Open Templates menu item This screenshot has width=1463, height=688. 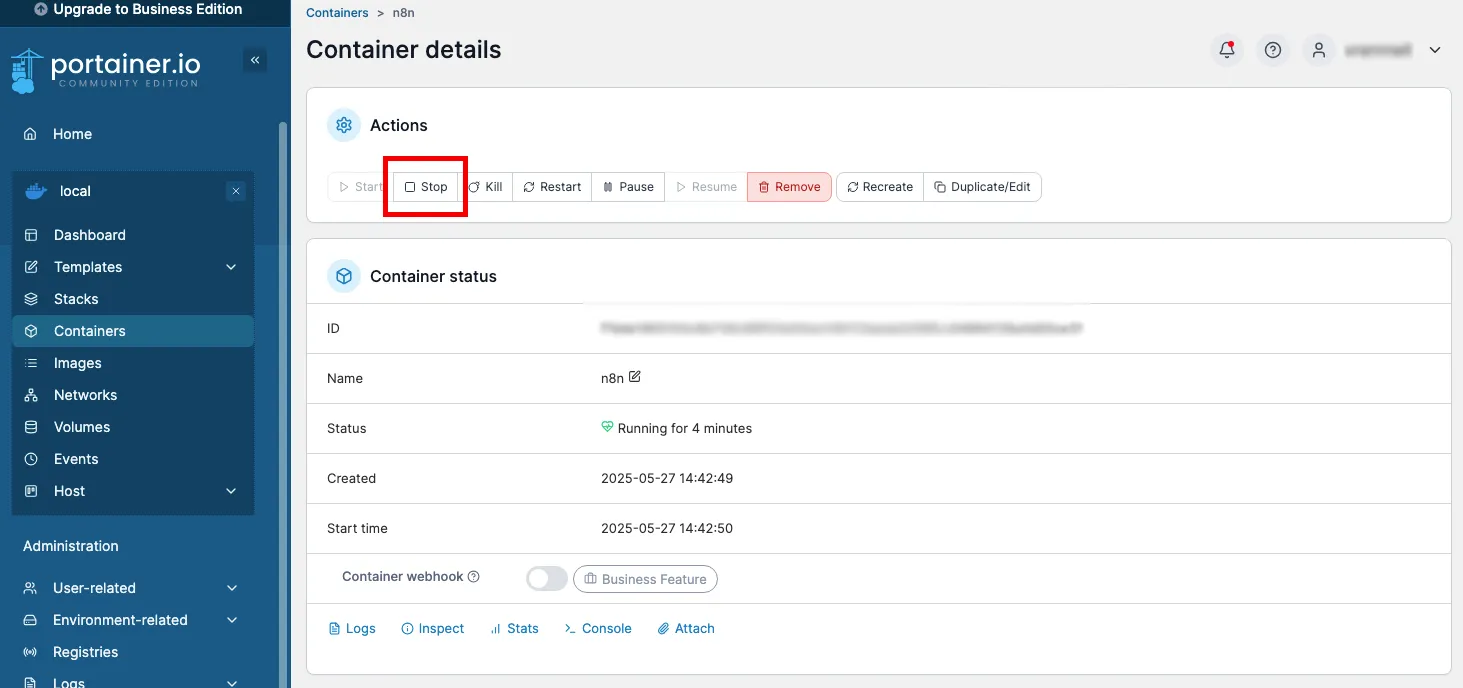pos(88,267)
